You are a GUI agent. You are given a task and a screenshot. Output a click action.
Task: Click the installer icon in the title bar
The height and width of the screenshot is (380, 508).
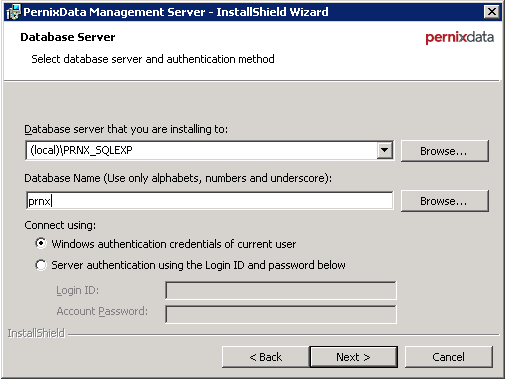(13, 12)
